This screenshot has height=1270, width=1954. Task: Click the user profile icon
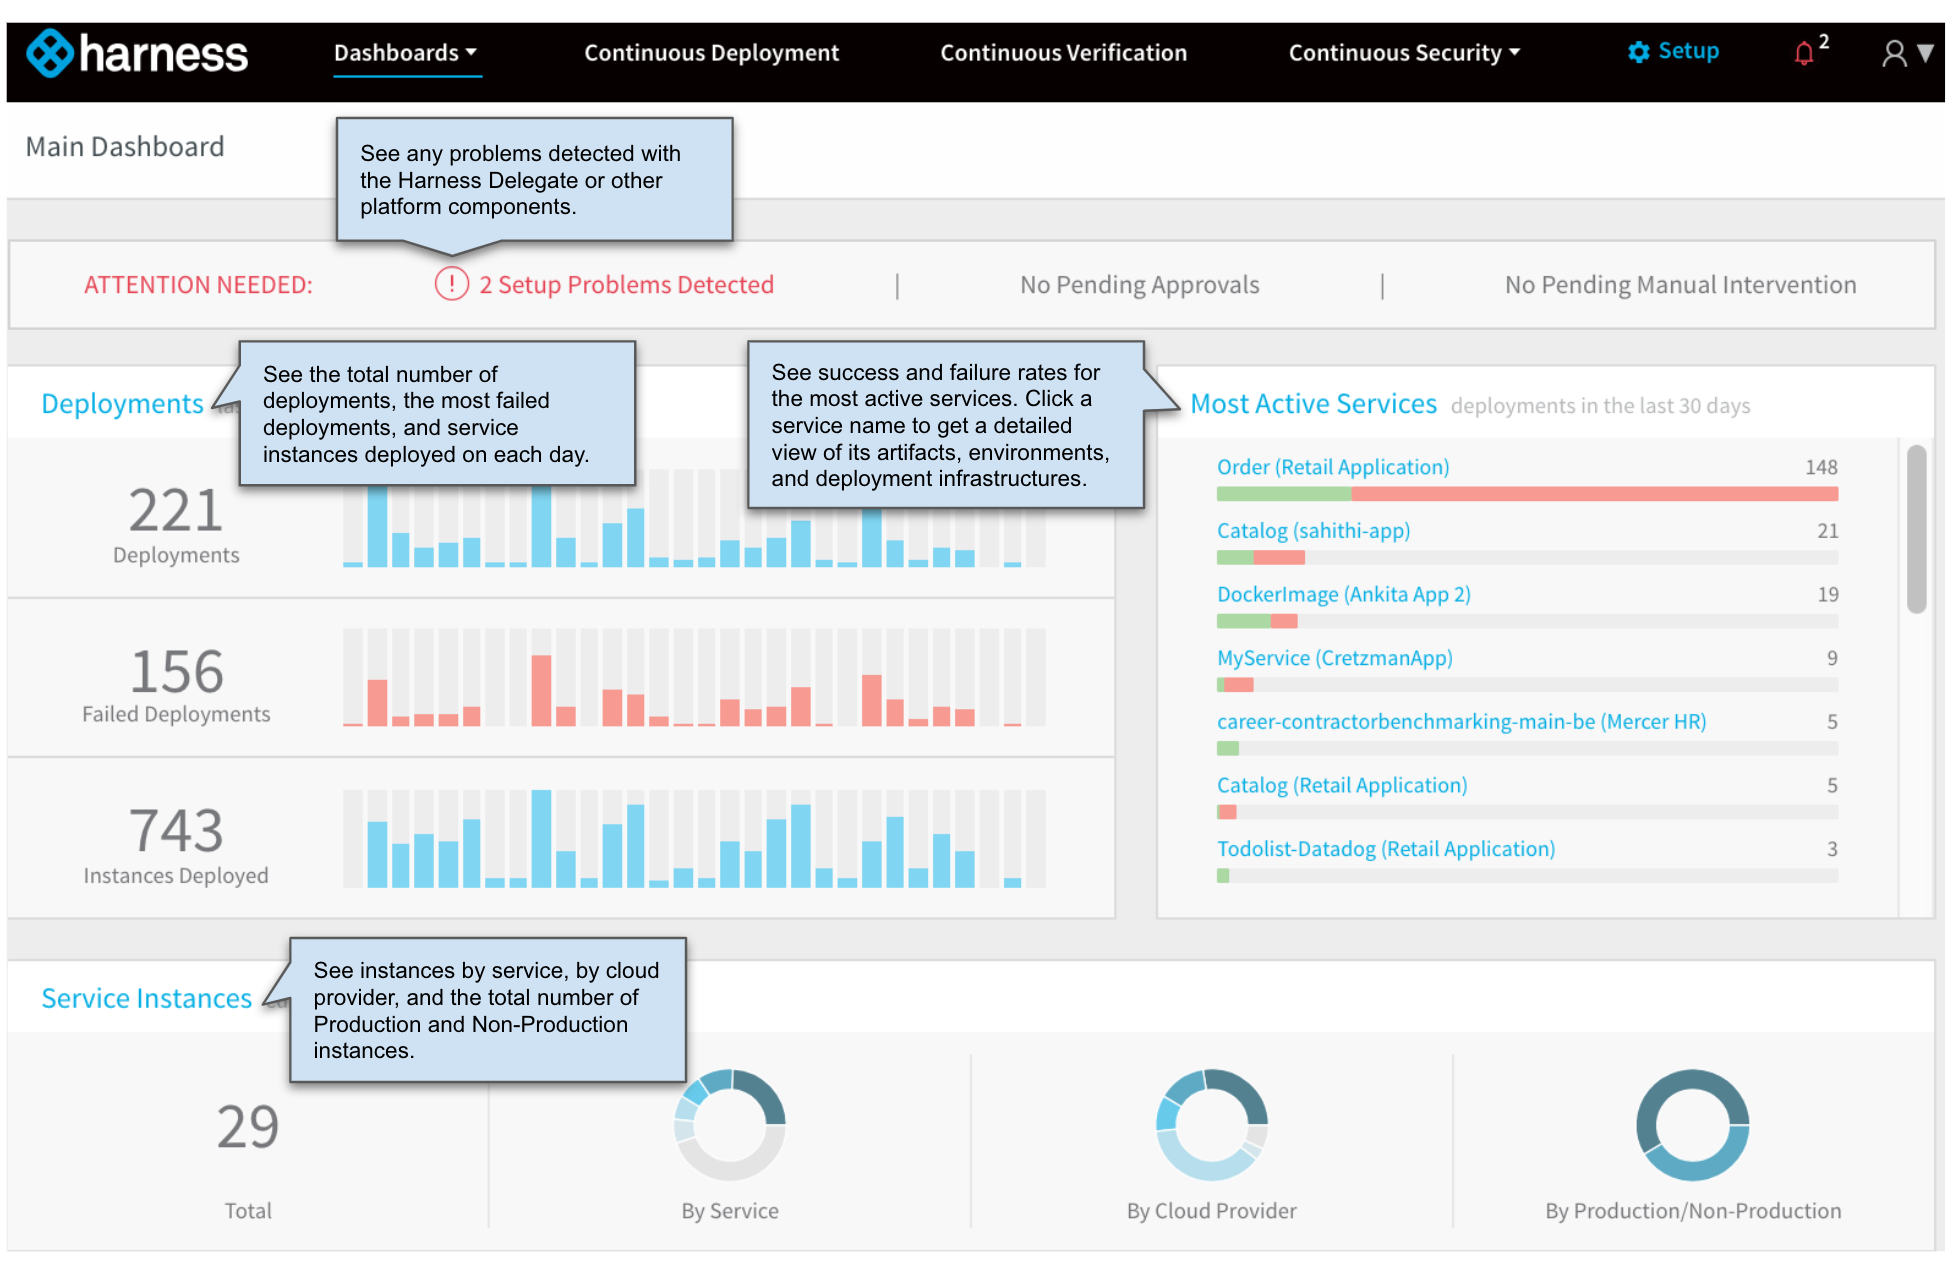coord(1894,53)
